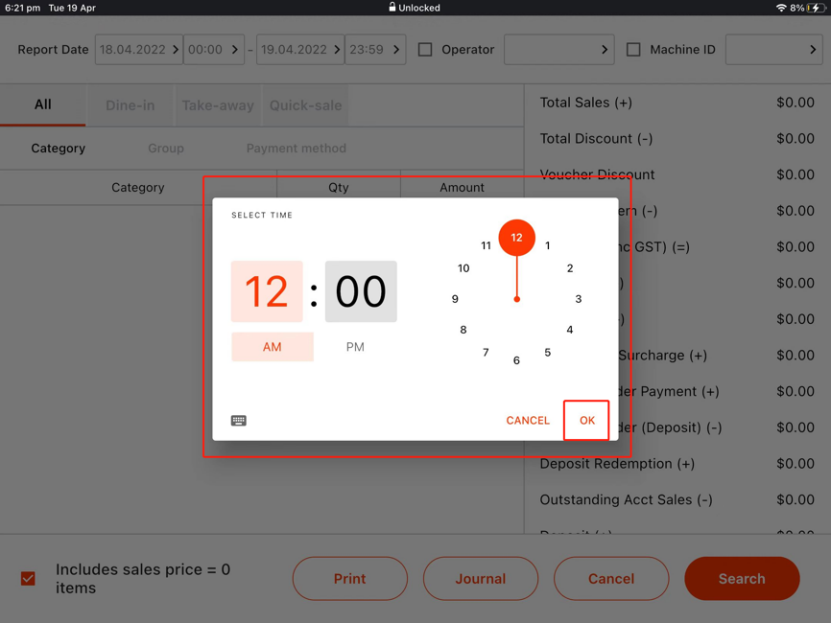Switch to the Payment method tab

point(296,148)
